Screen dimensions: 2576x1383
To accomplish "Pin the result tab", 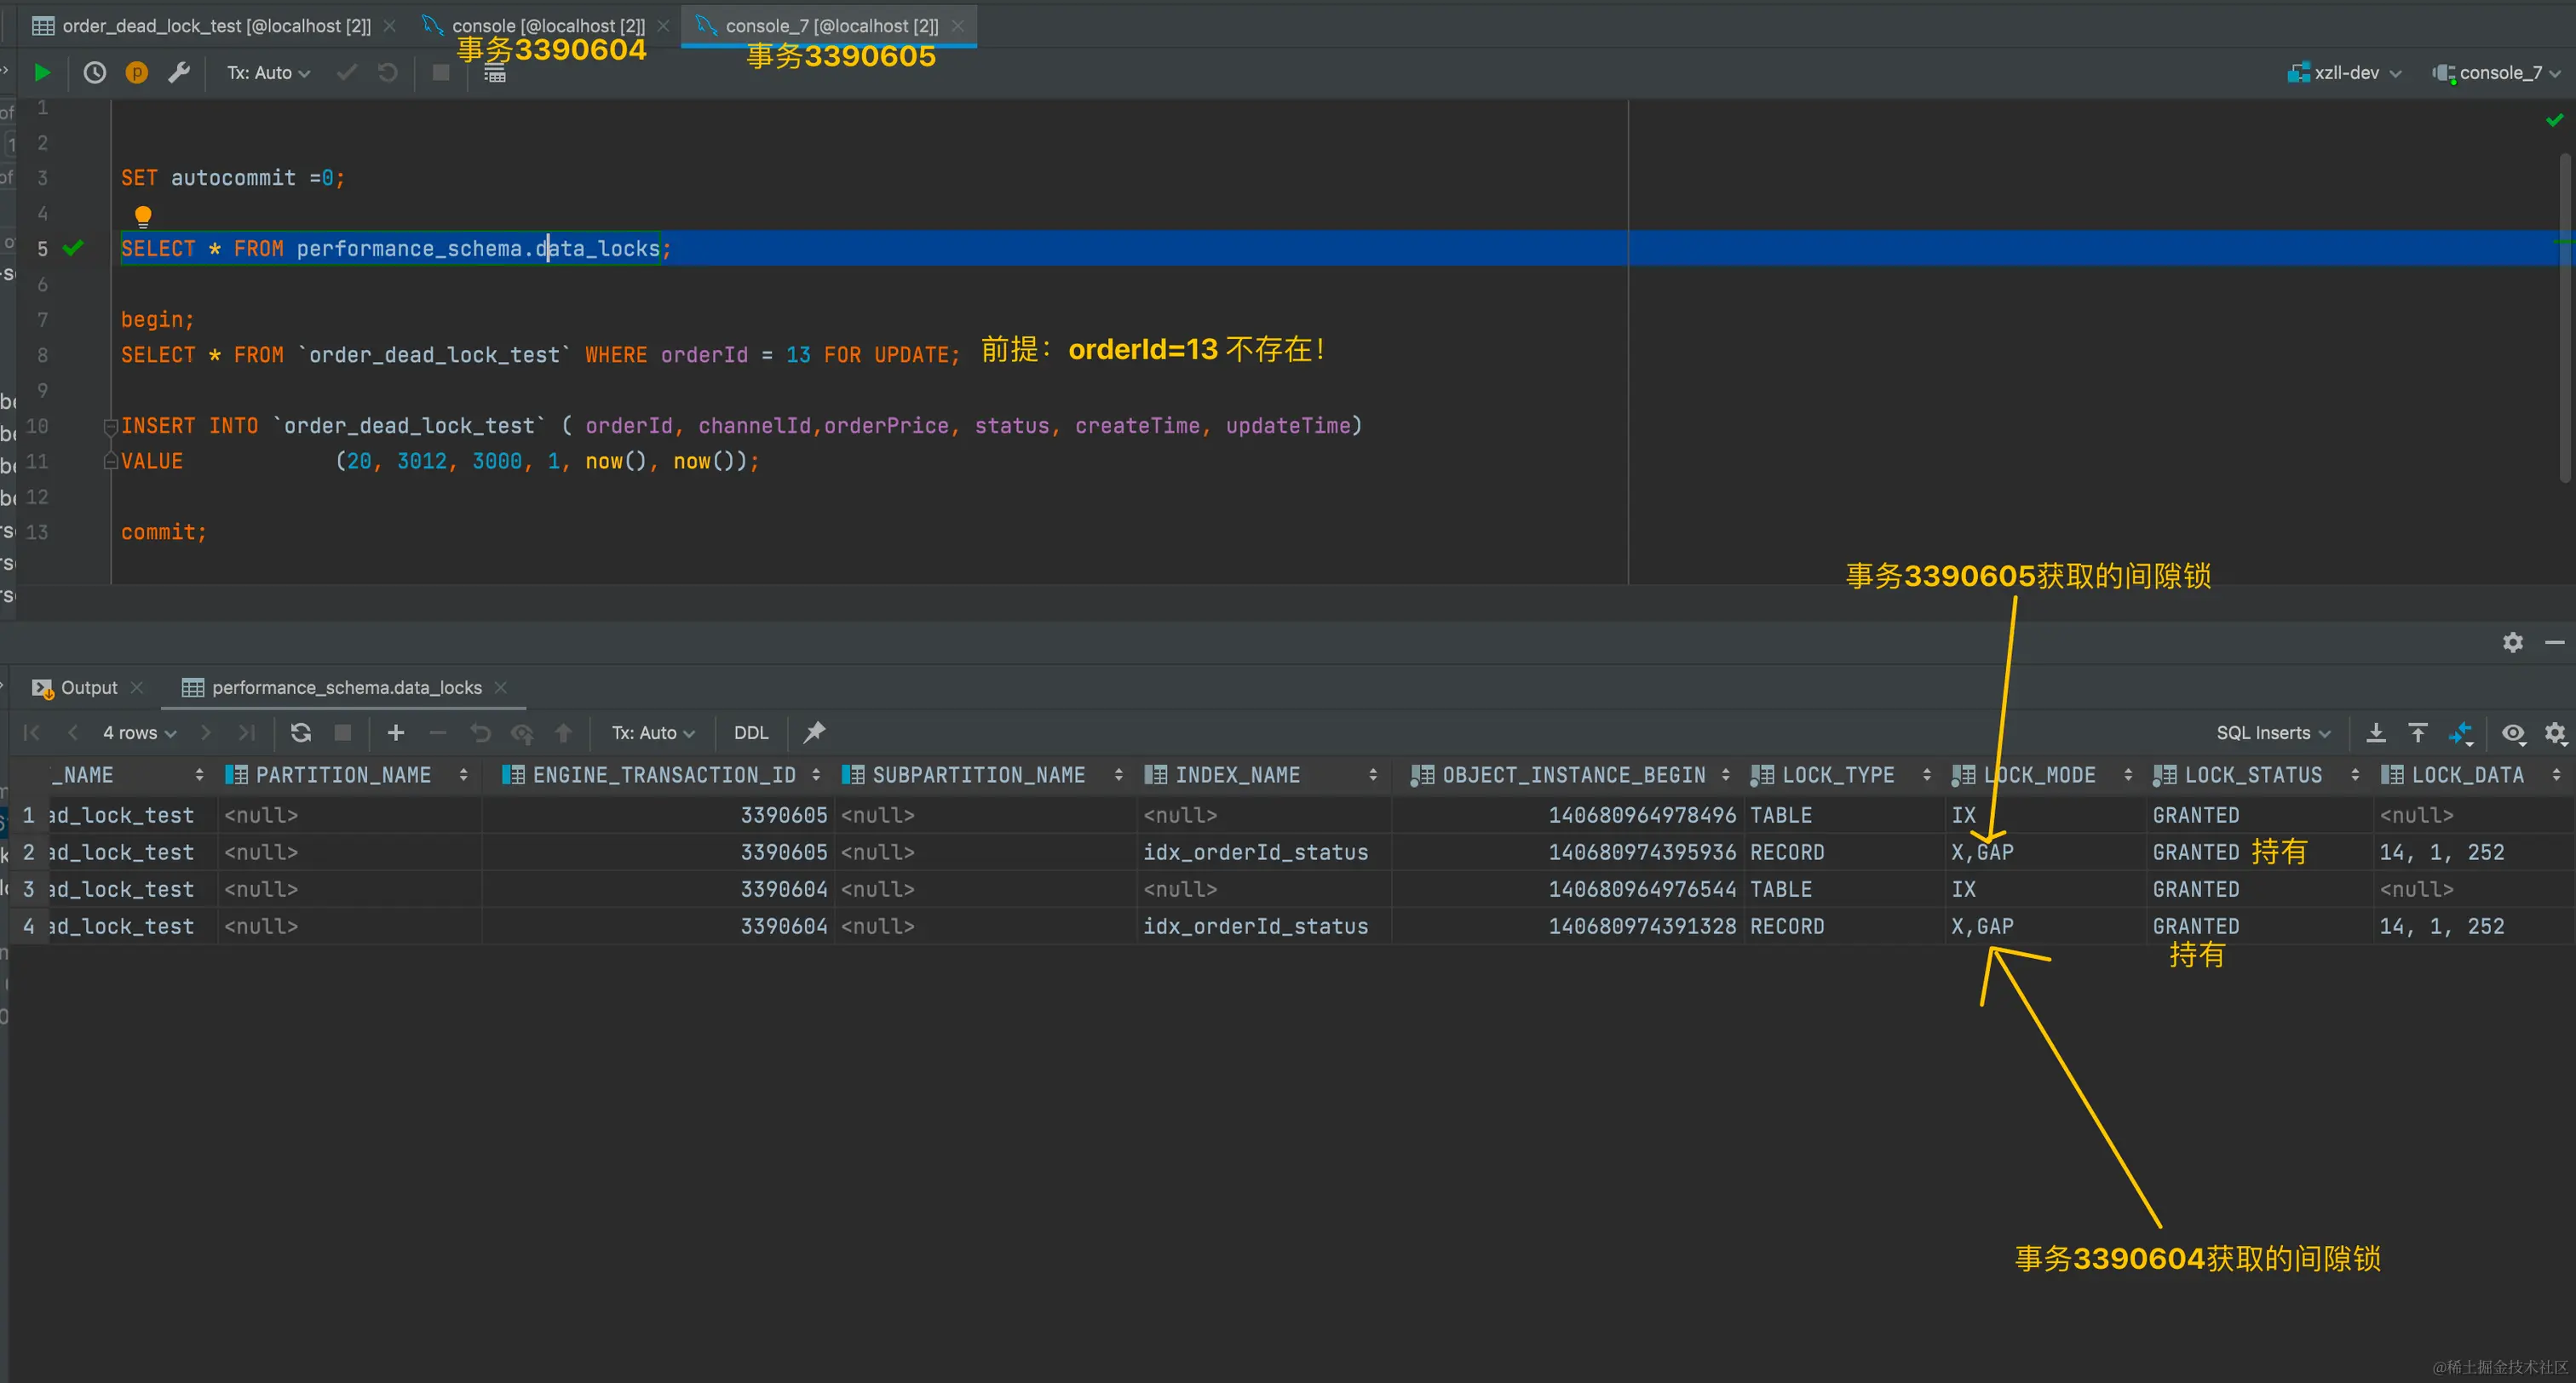I will 815,733.
